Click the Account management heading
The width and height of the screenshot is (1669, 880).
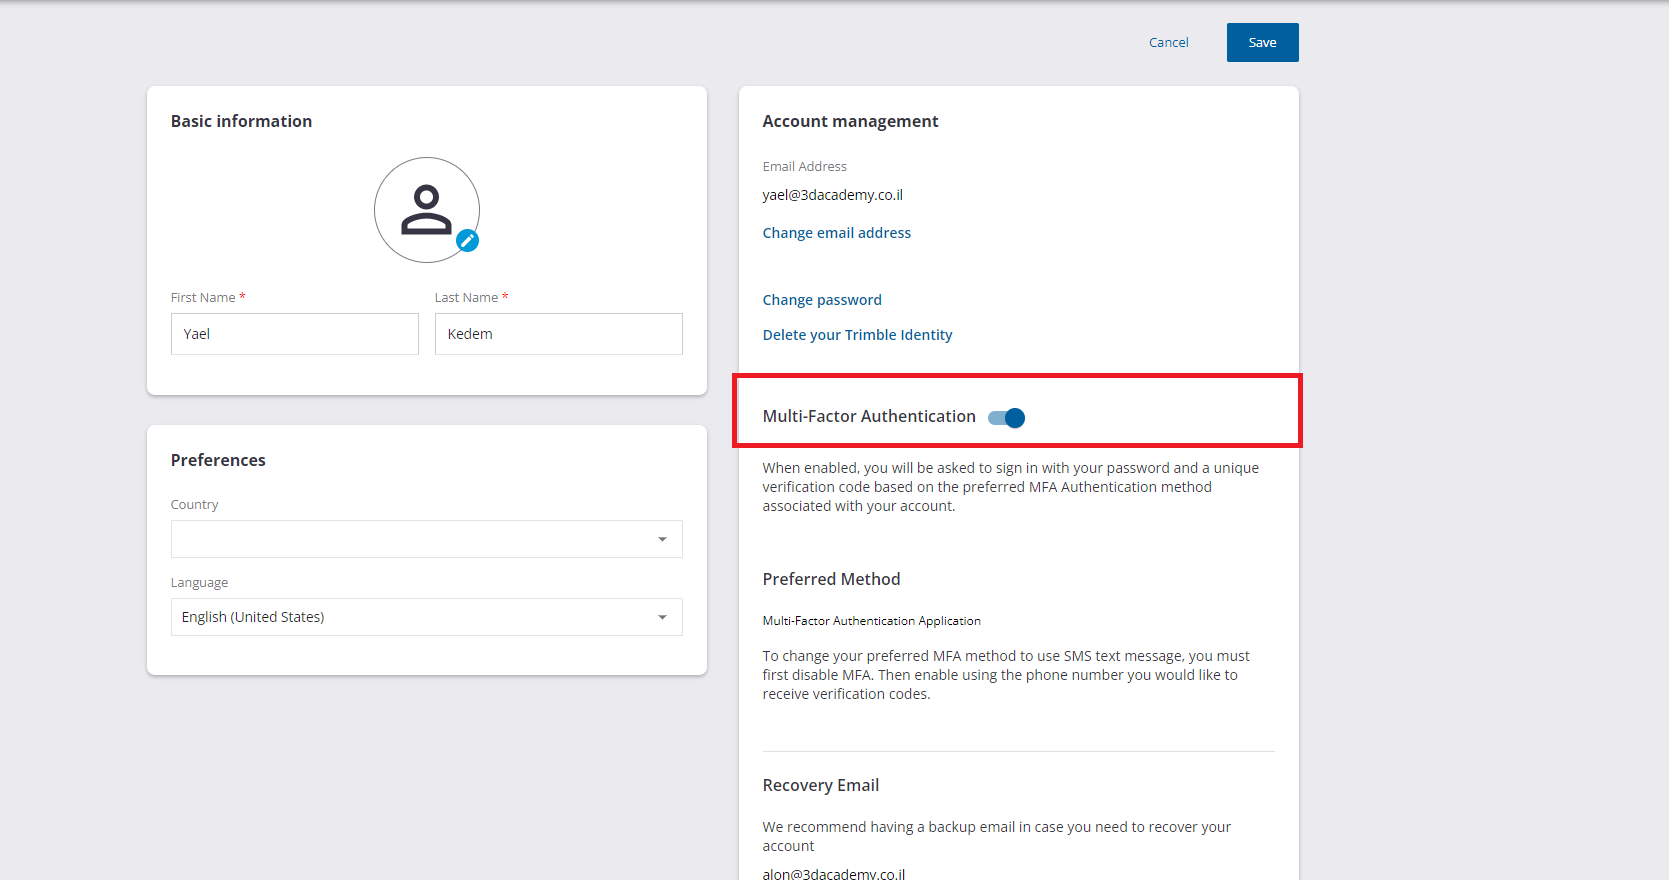pyautogui.click(x=850, y=121)
